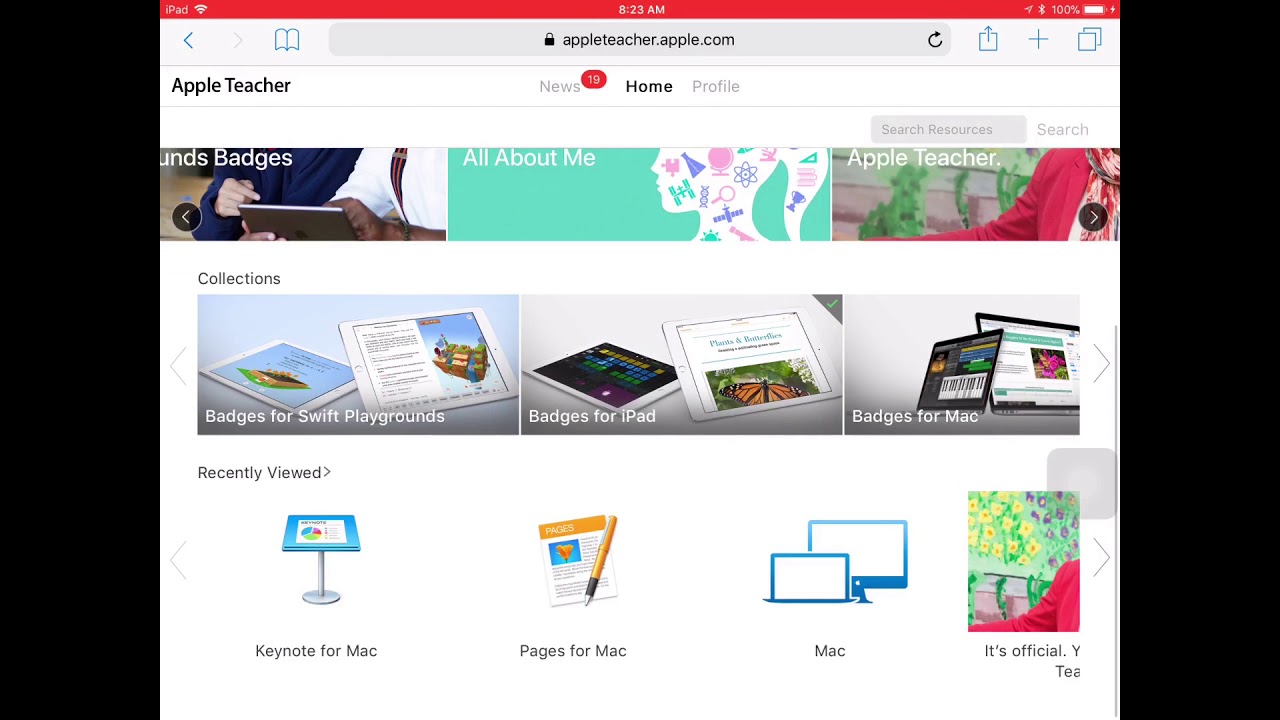Reload the page with refresh icon
The image size is (1280, 720).
(935, 40)
